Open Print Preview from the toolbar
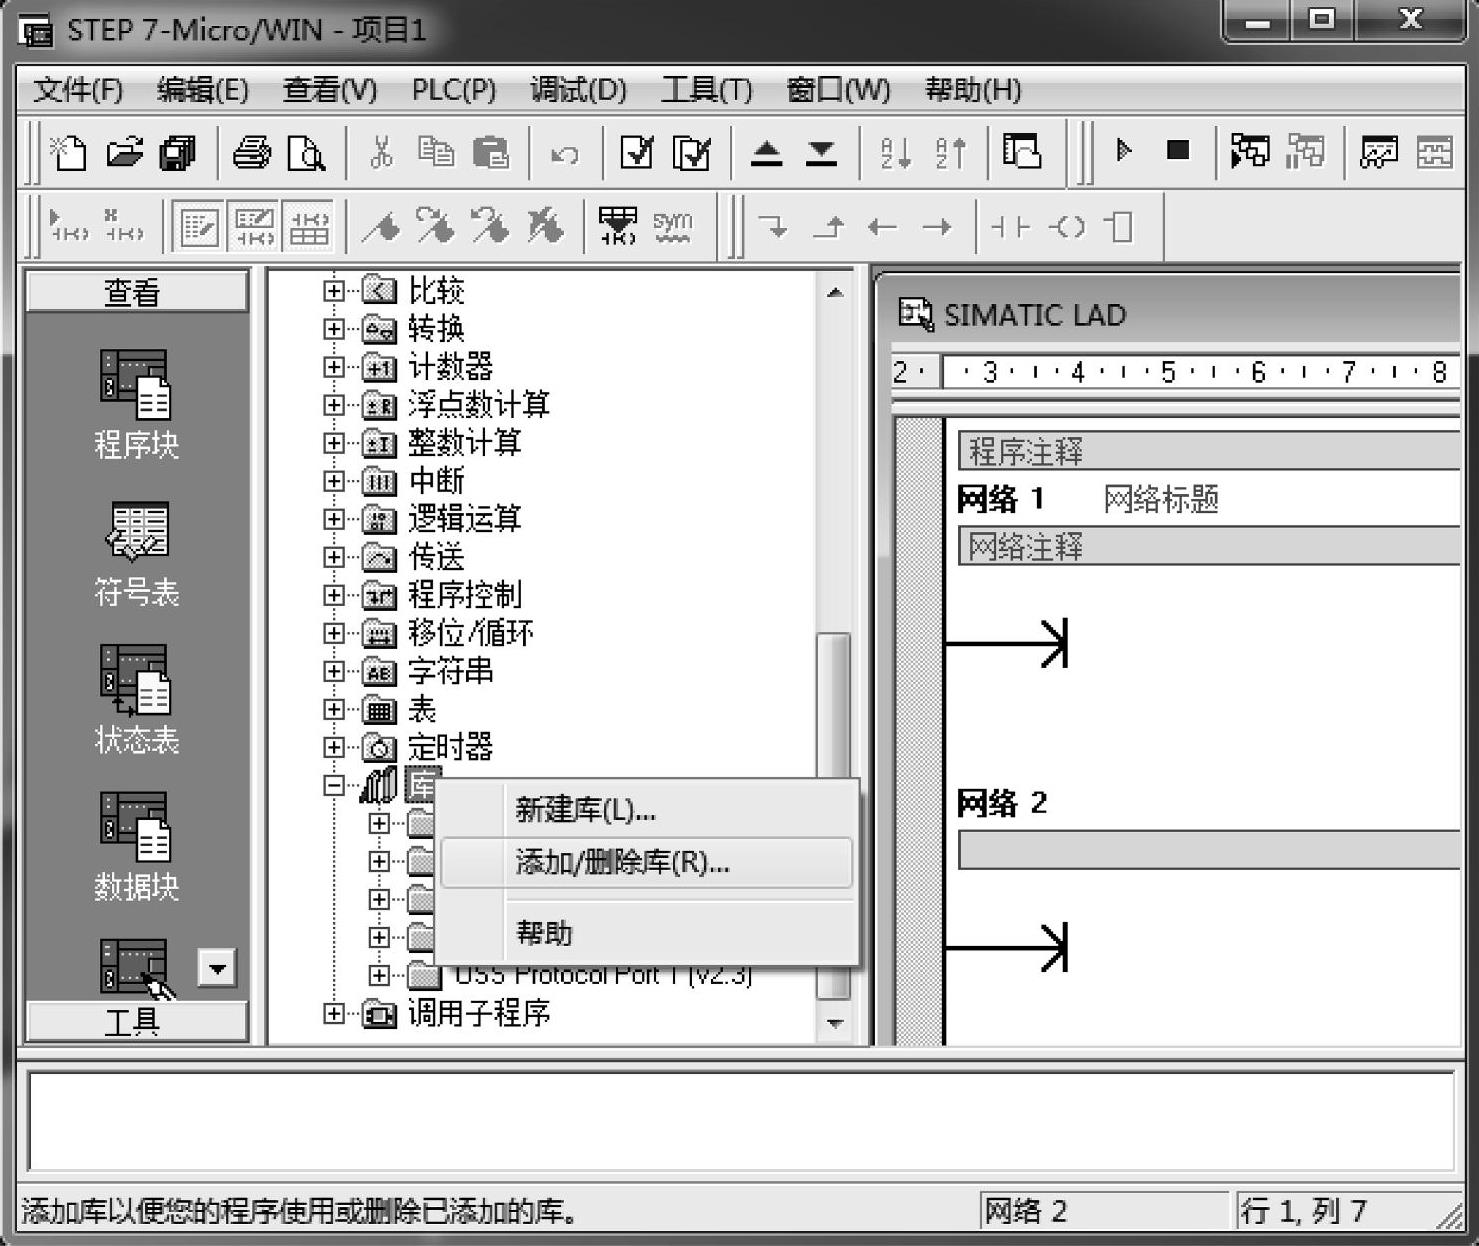This screenshot has height=1246, width=1479. [x=306, y=153]
